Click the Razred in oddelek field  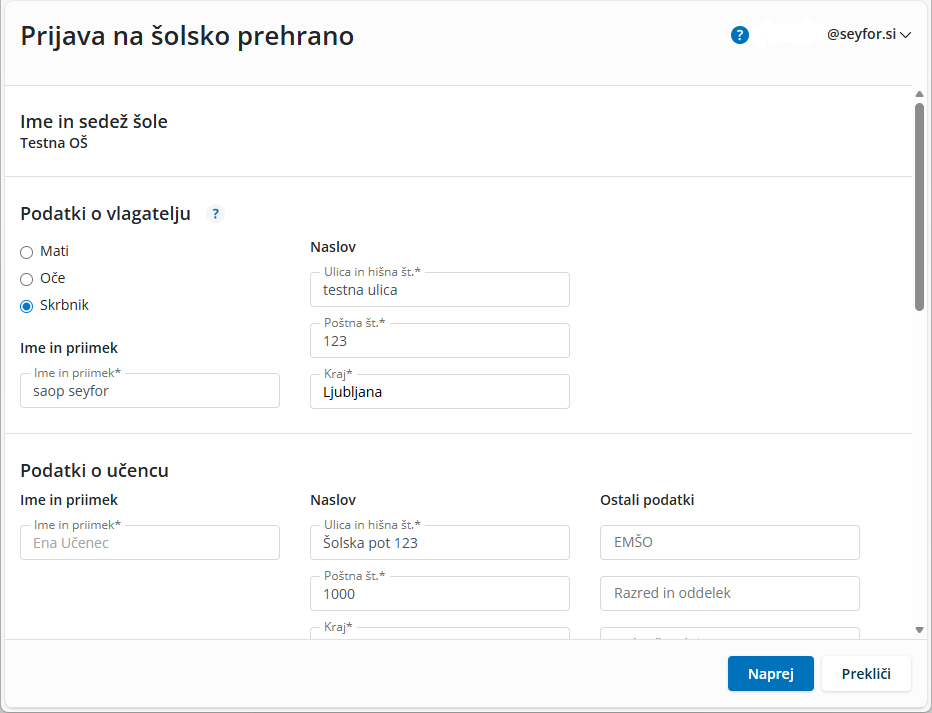click(730, 594)
